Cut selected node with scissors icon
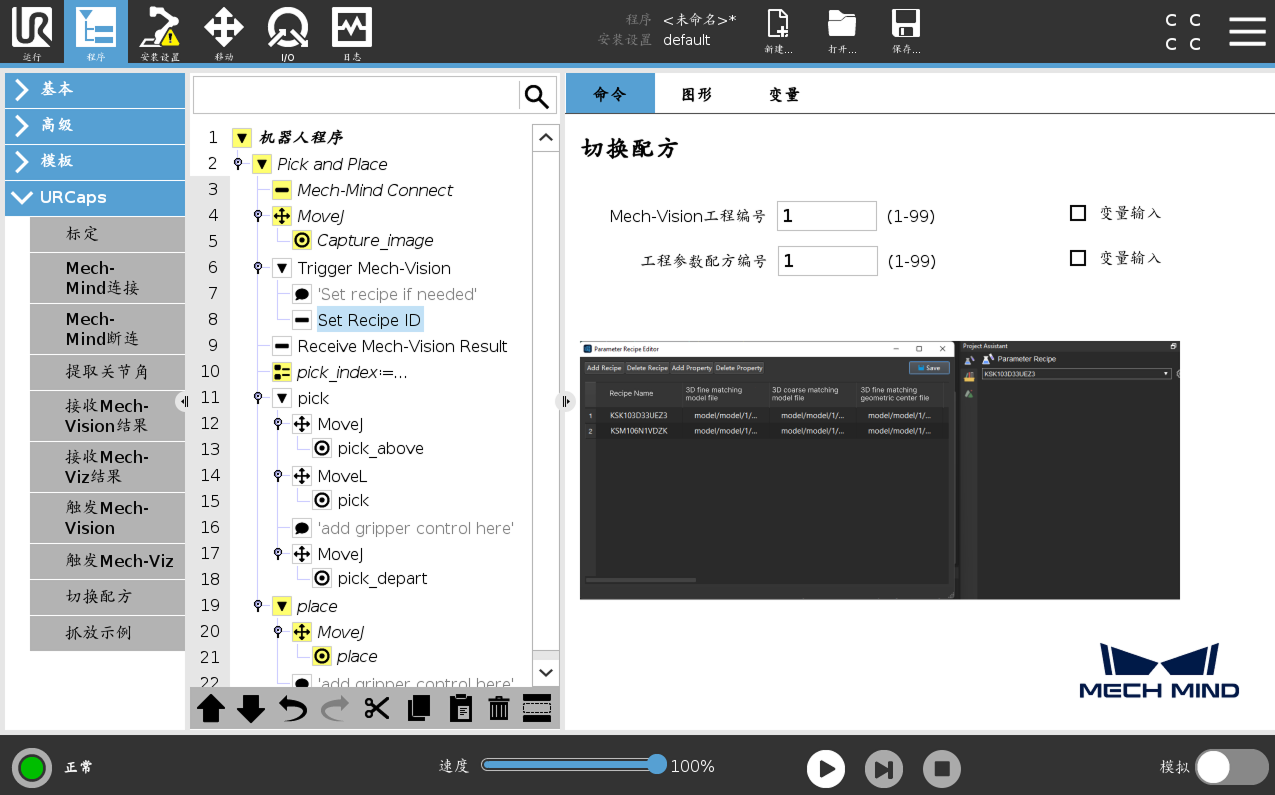The width and height of the screenshot is (1275, 795). 376,708
